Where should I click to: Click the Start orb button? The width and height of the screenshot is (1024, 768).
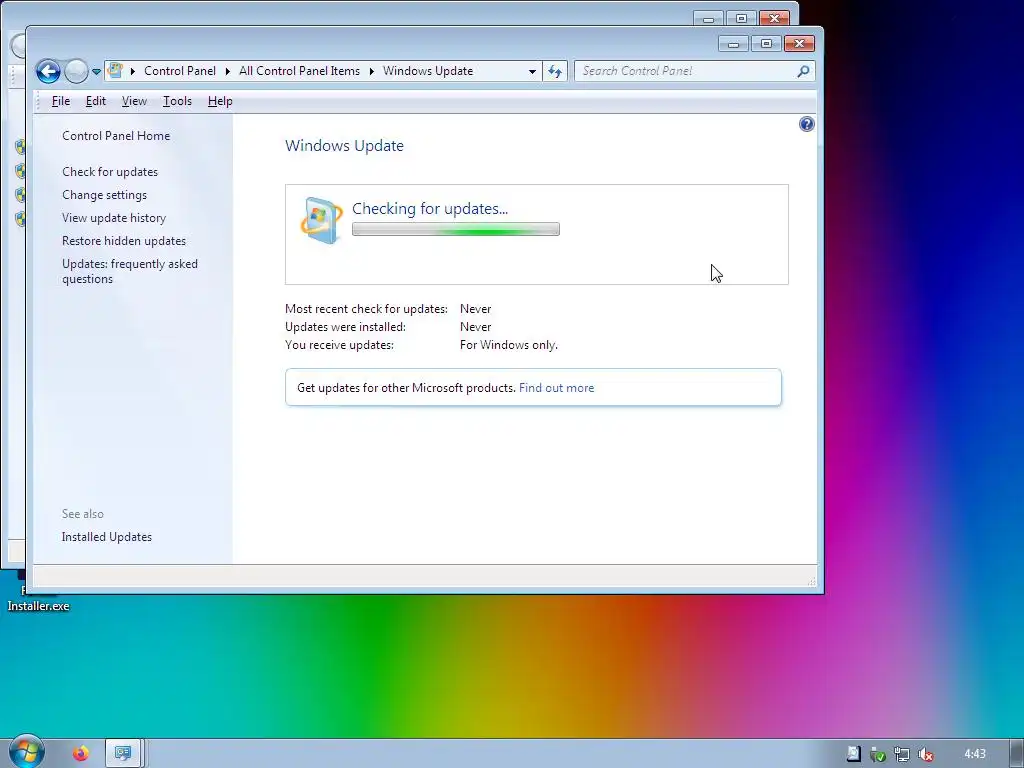pos(26,752)
